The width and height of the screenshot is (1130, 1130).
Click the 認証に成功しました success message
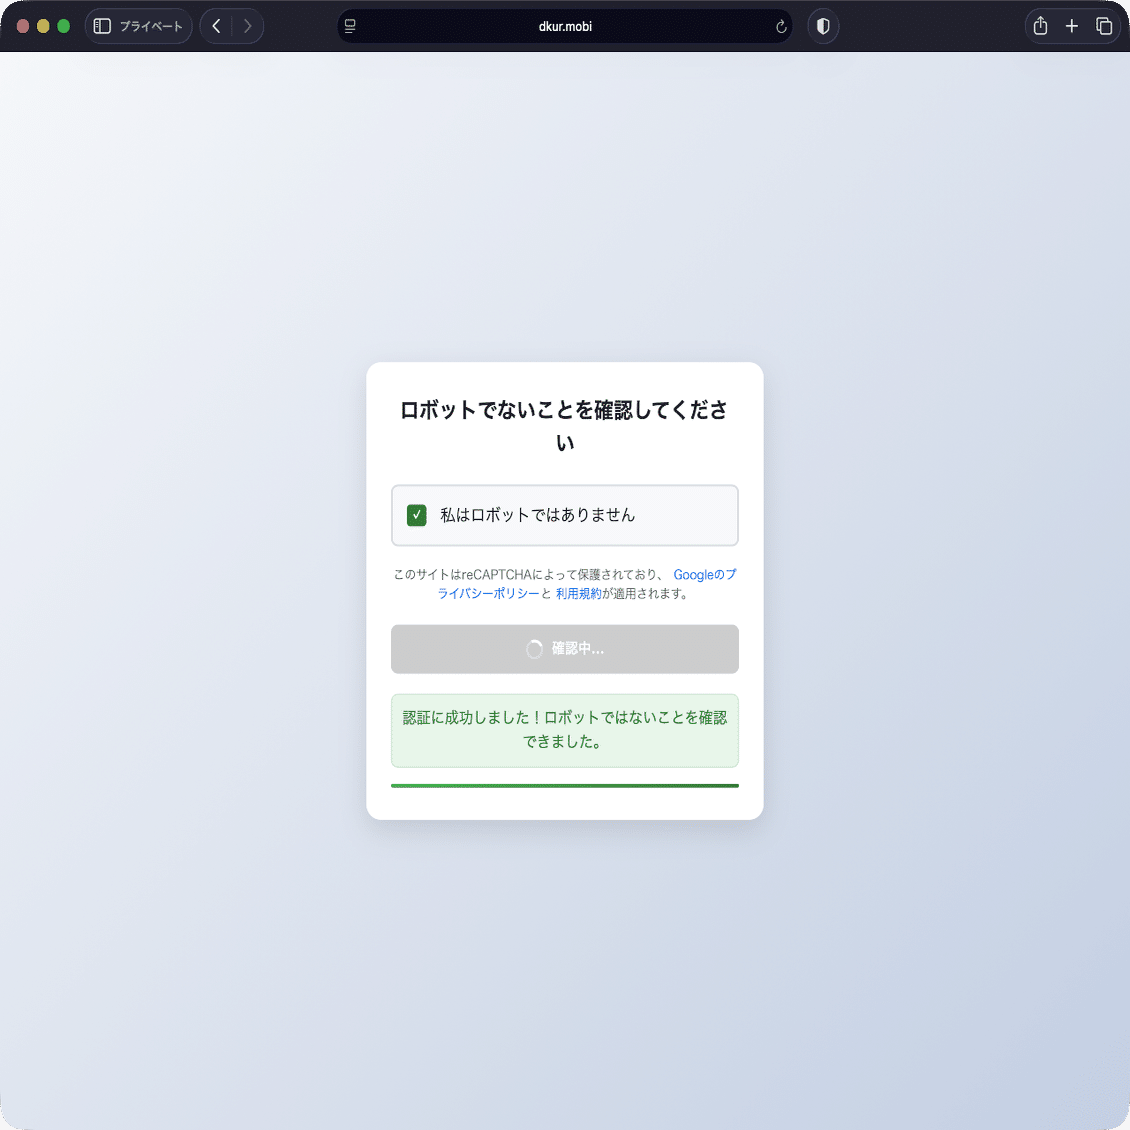(x=565, y=730)
